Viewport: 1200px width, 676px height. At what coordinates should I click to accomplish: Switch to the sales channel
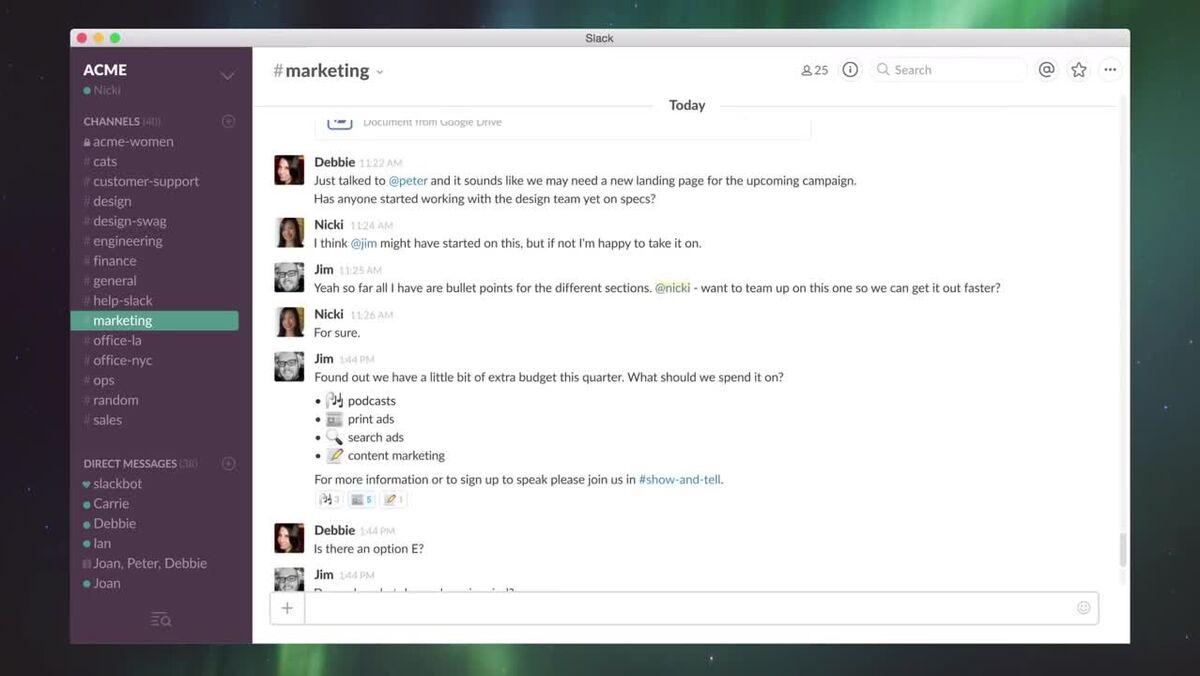(x=107, y=420)
